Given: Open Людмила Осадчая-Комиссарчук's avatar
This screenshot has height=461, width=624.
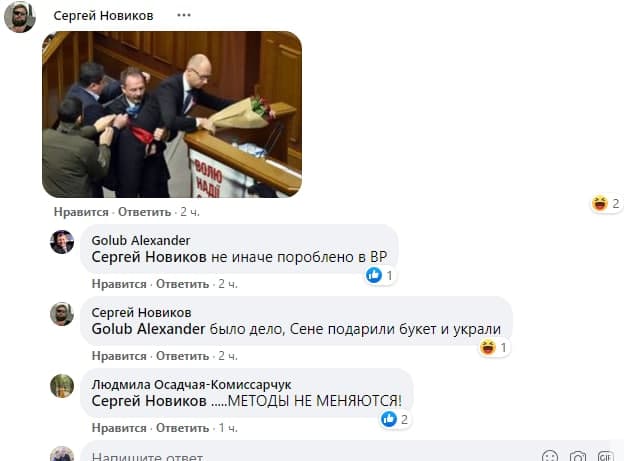Looking at the screenshot, I should (62, 386).
